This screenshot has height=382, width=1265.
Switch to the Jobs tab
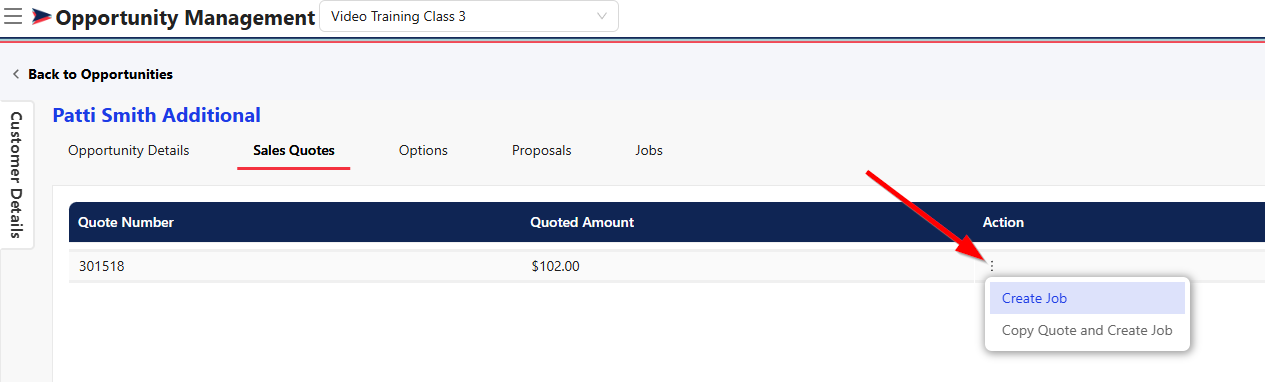click(x=649, y=151)
